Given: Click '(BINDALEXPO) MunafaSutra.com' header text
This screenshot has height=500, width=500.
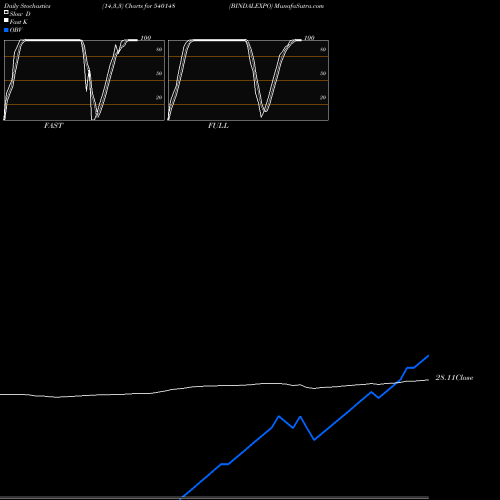Looking at the screenshot, I should [x=276, y=6].
